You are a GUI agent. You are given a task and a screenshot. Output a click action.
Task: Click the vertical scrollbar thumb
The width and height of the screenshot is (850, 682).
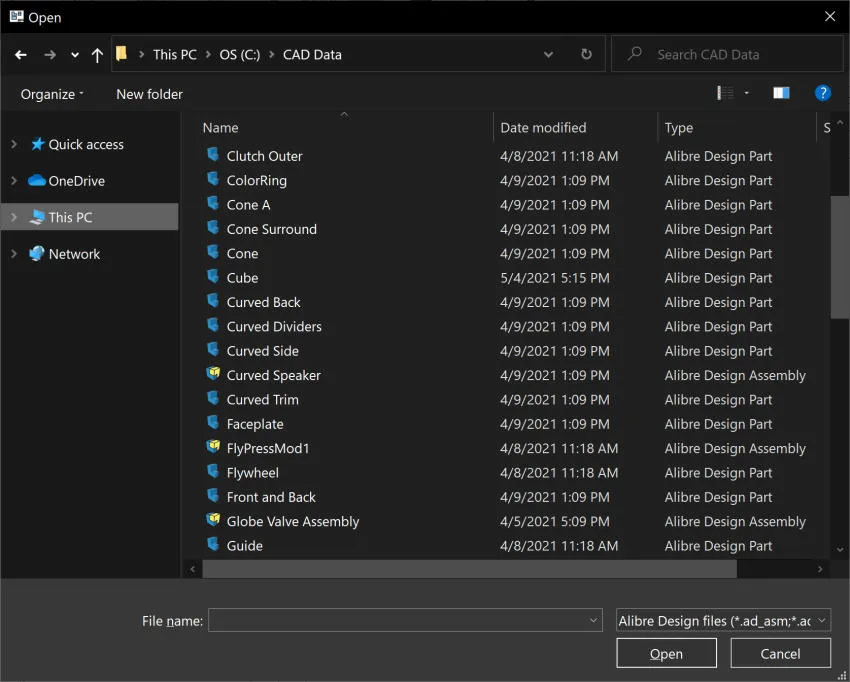(839, 257)
